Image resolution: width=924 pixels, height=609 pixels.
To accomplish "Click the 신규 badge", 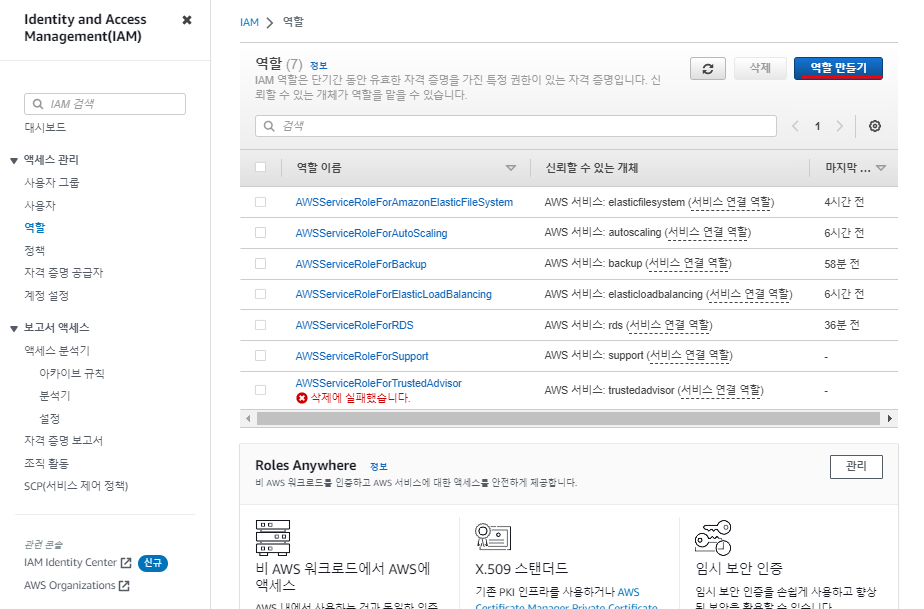I will pyautogui.click(x=153, y=563).
